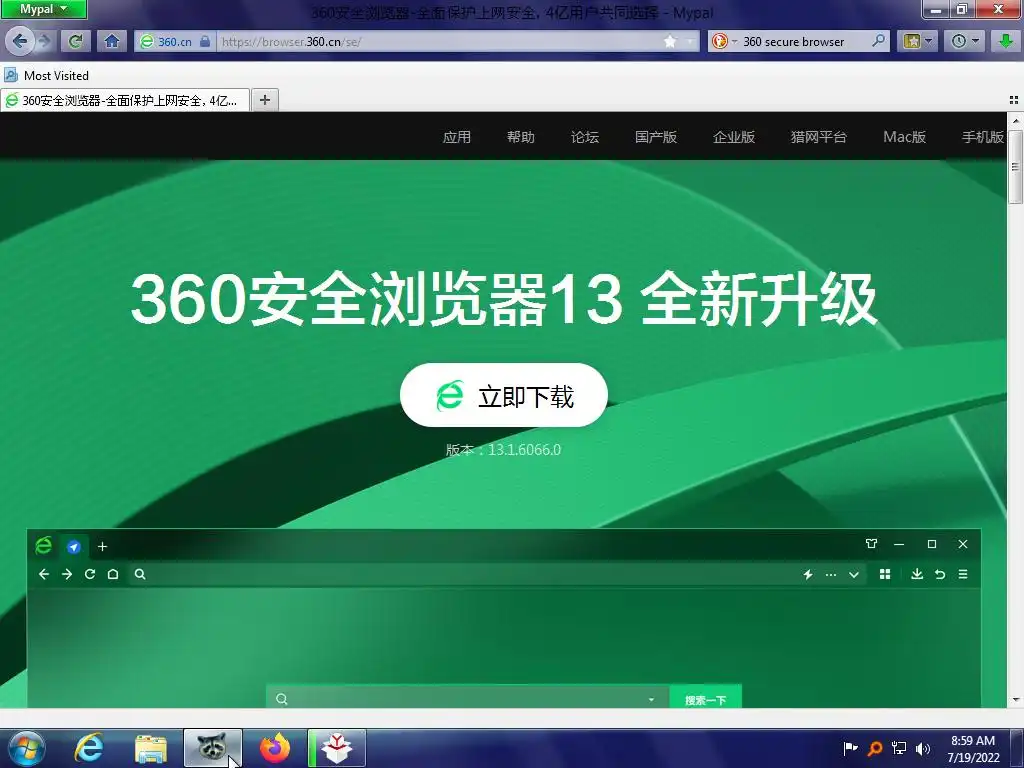Open the 应用 navigation link
This screenshot has height=768, width=1024.
click(456, 137)
